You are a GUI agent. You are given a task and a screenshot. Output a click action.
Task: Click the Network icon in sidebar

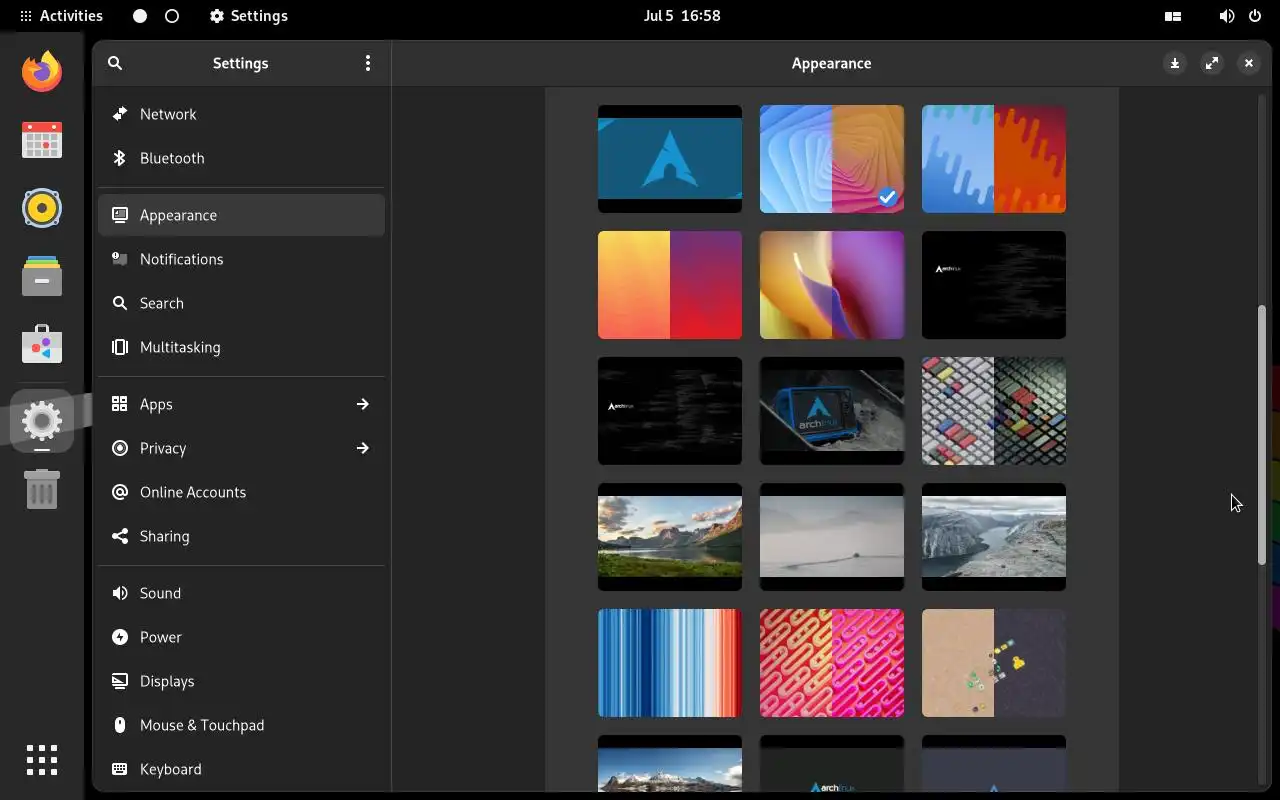pos(120,114)
